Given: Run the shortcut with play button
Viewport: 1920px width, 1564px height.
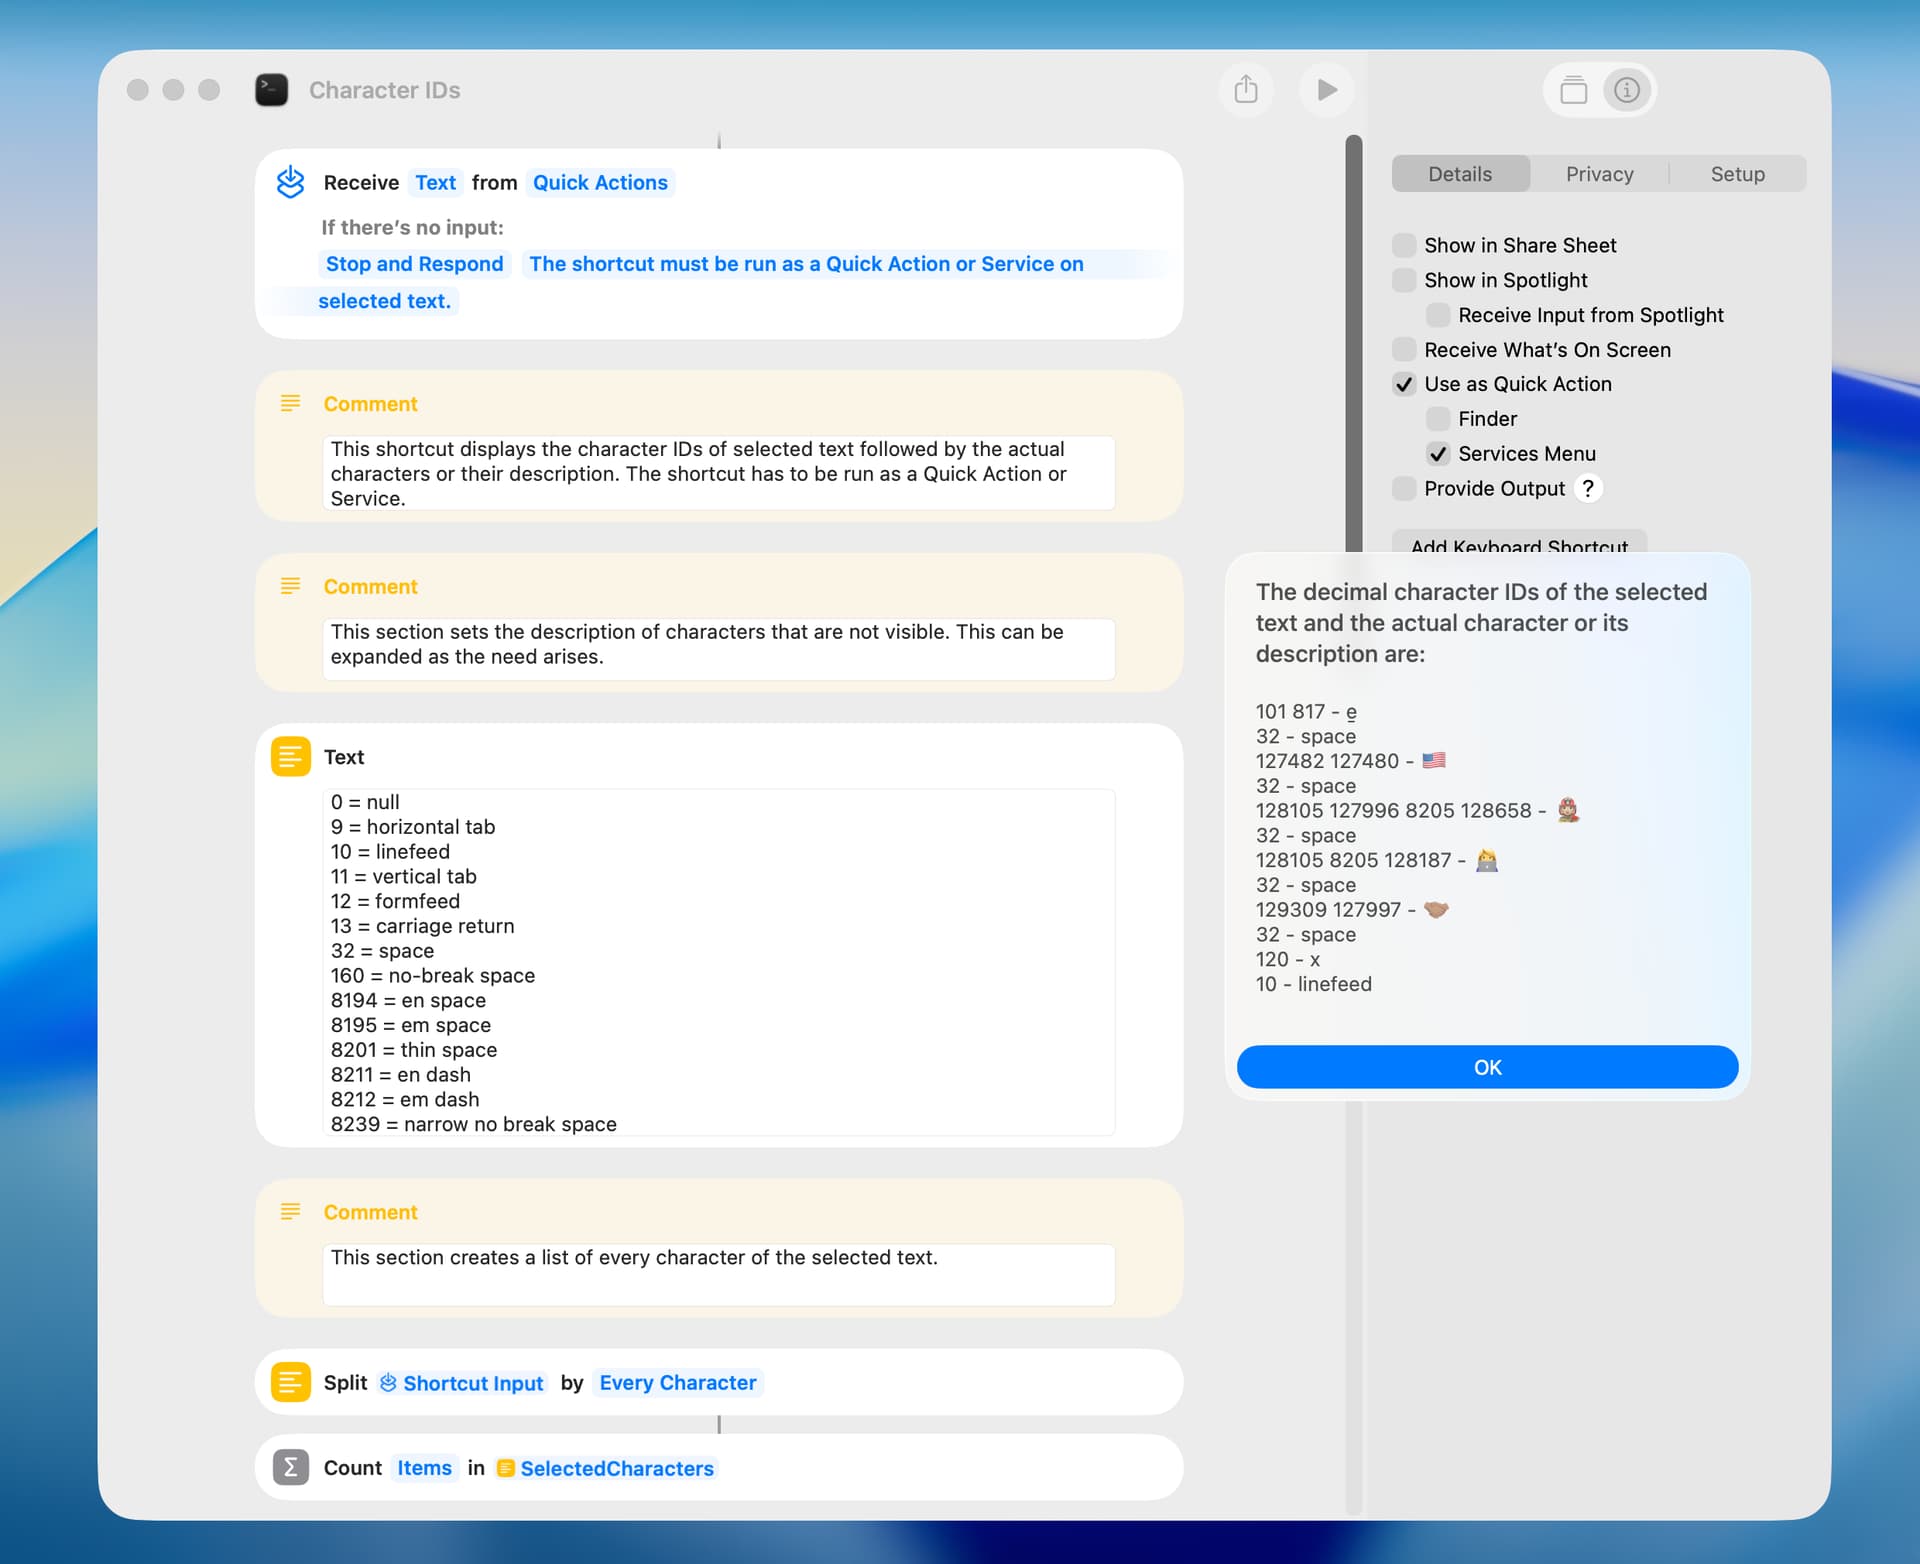Looking at the screenshot, I should tap(1326, 90).
